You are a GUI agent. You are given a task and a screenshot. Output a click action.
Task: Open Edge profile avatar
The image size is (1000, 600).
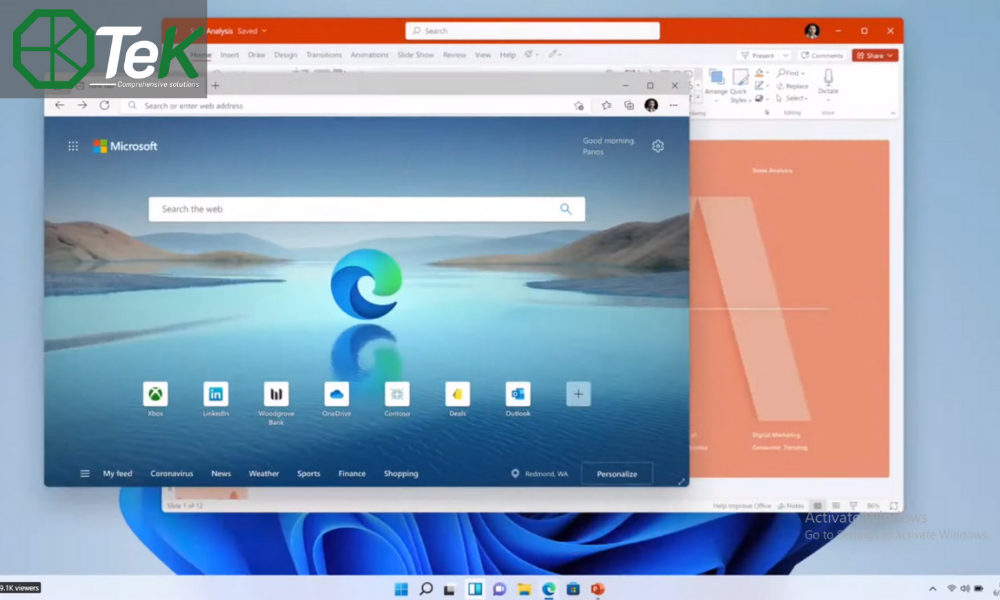pos(651,105)
